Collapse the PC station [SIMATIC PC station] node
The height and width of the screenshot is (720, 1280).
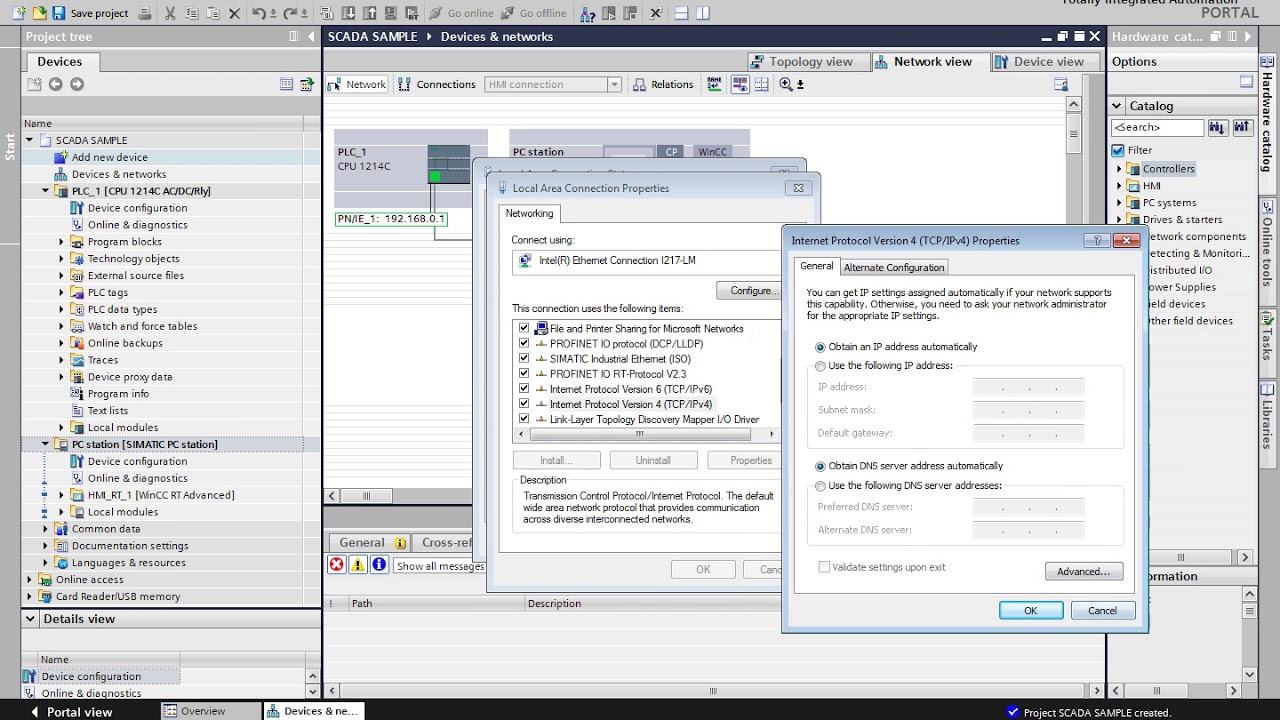point(45,444)
